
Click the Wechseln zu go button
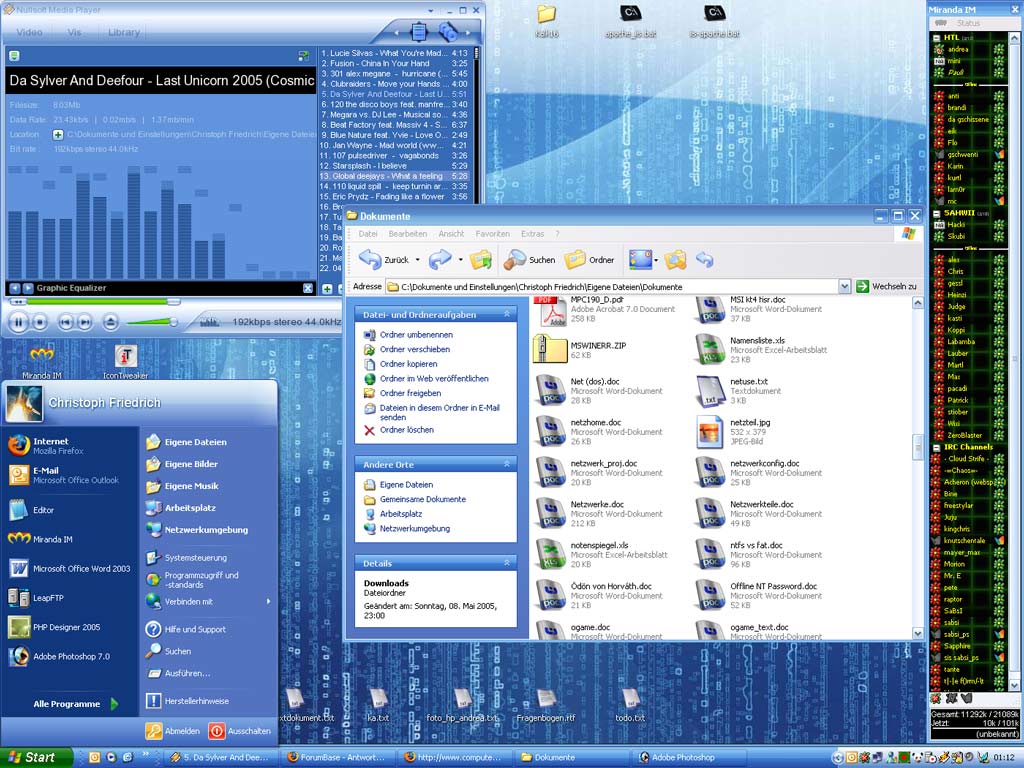point(886,286)
